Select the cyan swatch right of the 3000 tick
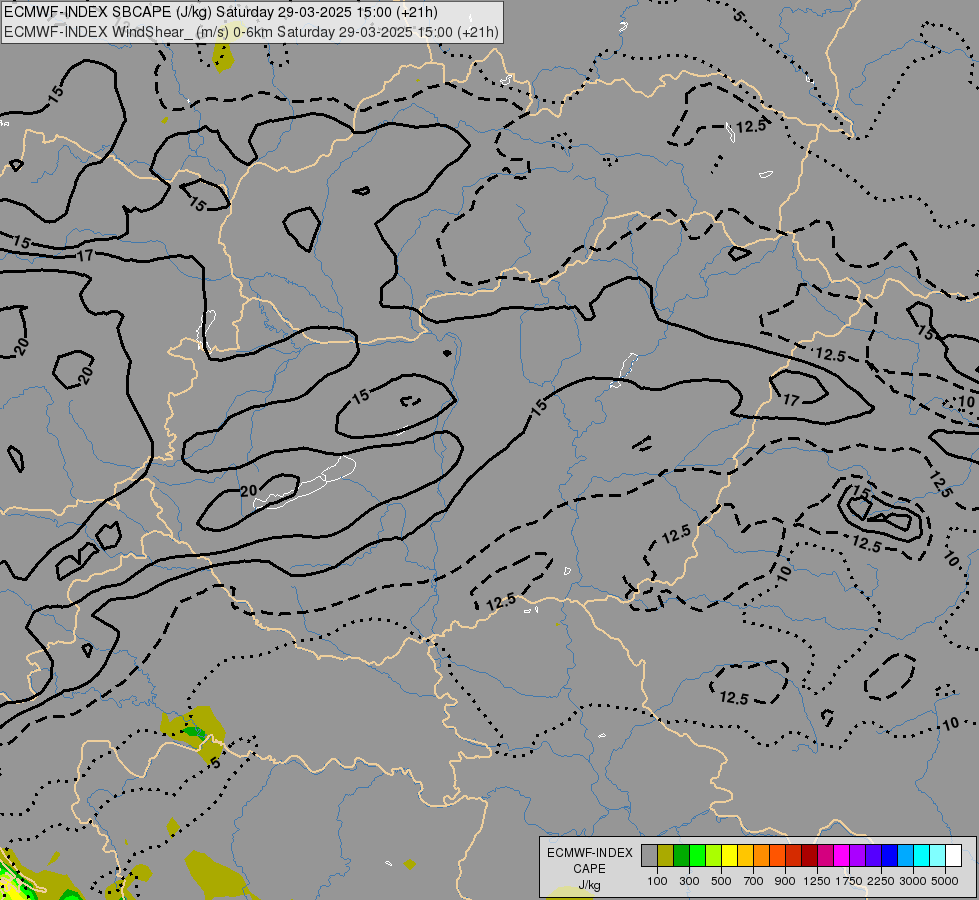The image size is (979, 900). coord(922,856)
